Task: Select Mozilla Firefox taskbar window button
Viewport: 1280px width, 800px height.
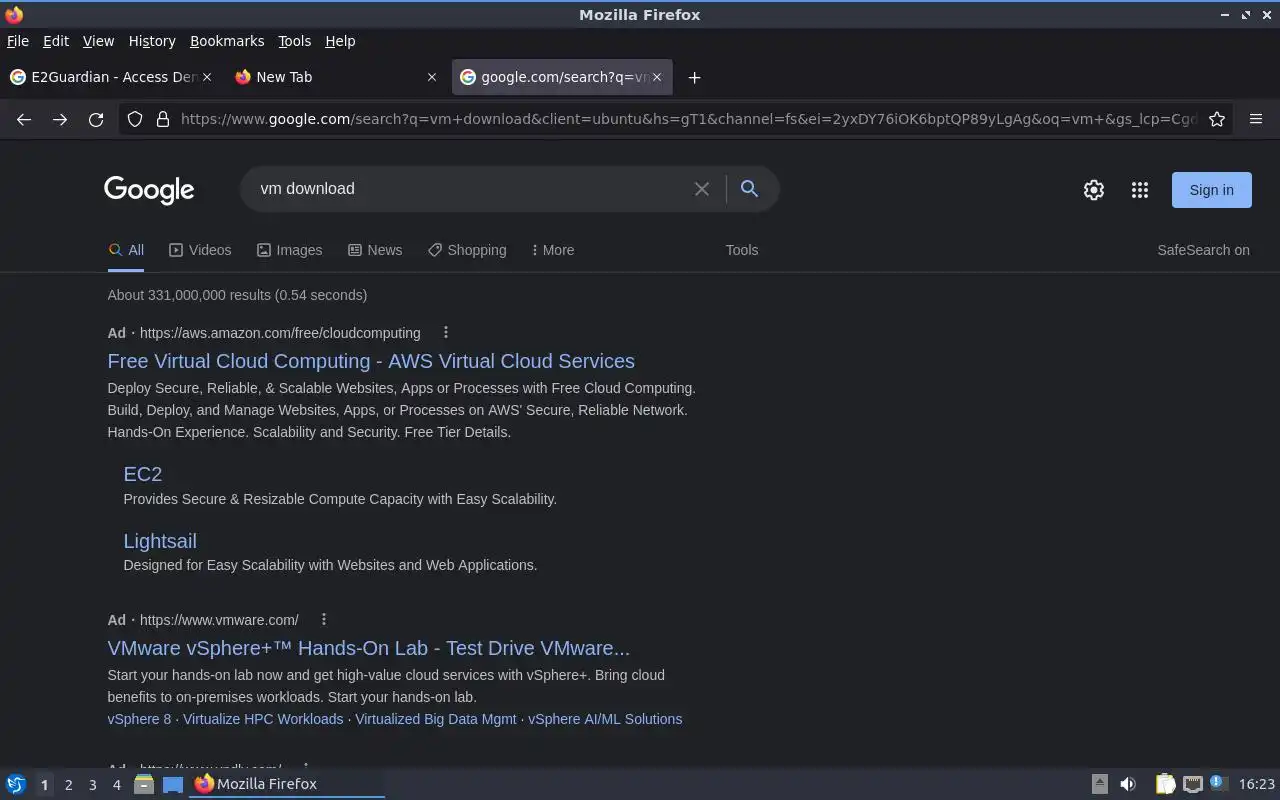Action: [287, 784]
